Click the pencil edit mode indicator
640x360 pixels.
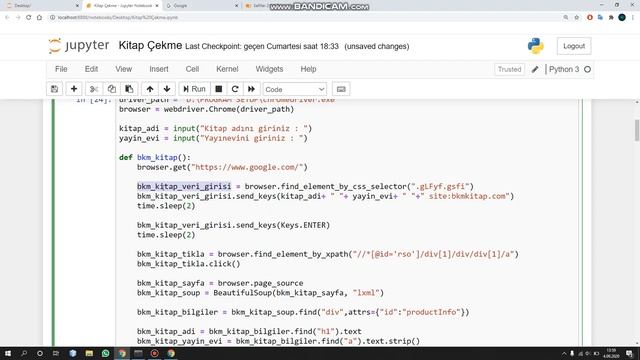pyautogui.click(x=535, y=69)
